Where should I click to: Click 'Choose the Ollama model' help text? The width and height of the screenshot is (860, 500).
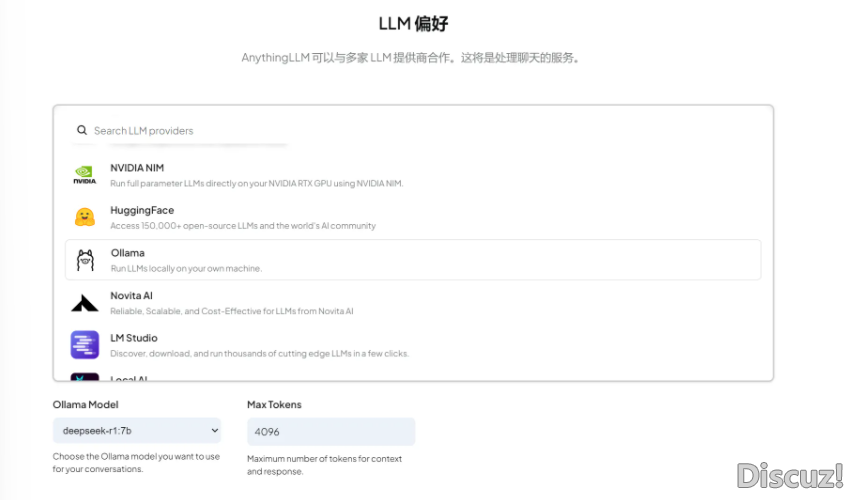click(x=136, y=463)
